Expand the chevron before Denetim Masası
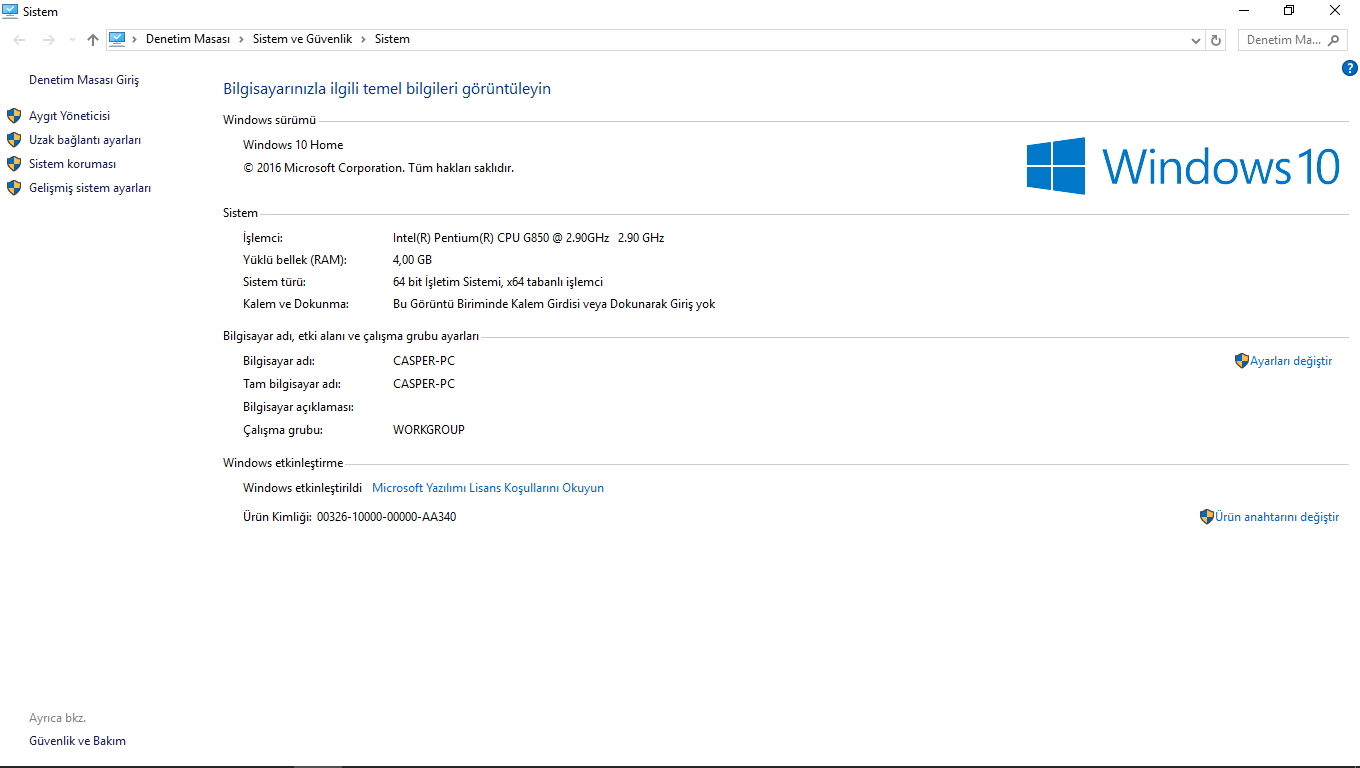This screenshot has width=1360, height=768. coord(136,40)
